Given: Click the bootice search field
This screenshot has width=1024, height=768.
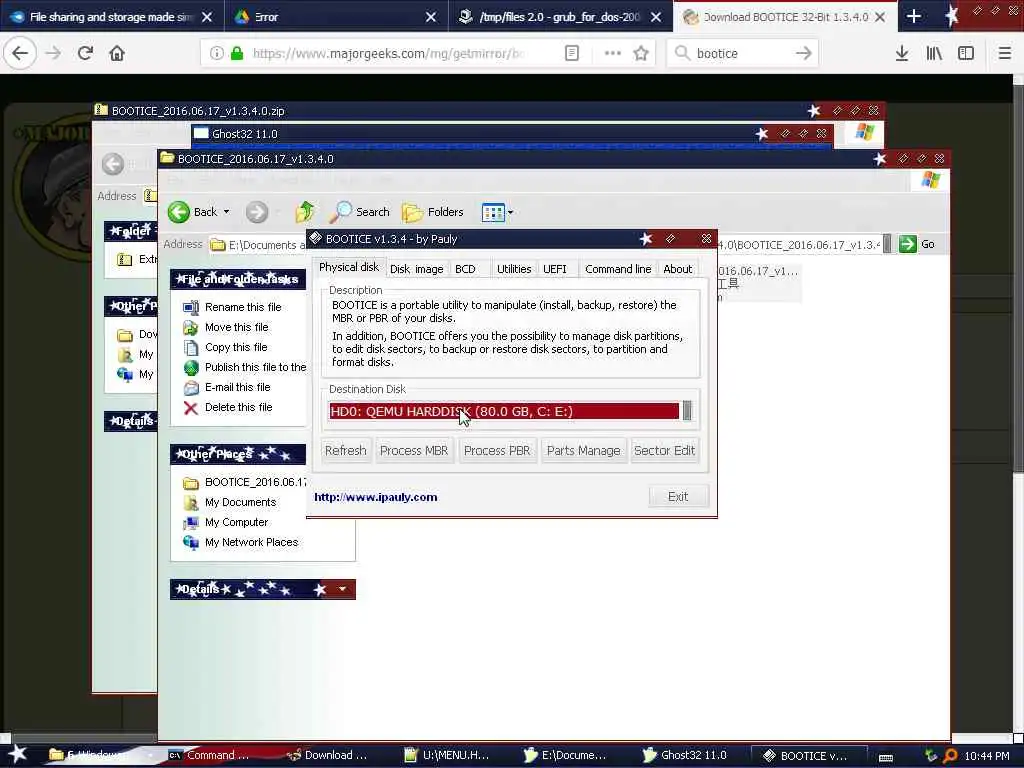Looking at the screenshot, I should click(x=744, y=54).
